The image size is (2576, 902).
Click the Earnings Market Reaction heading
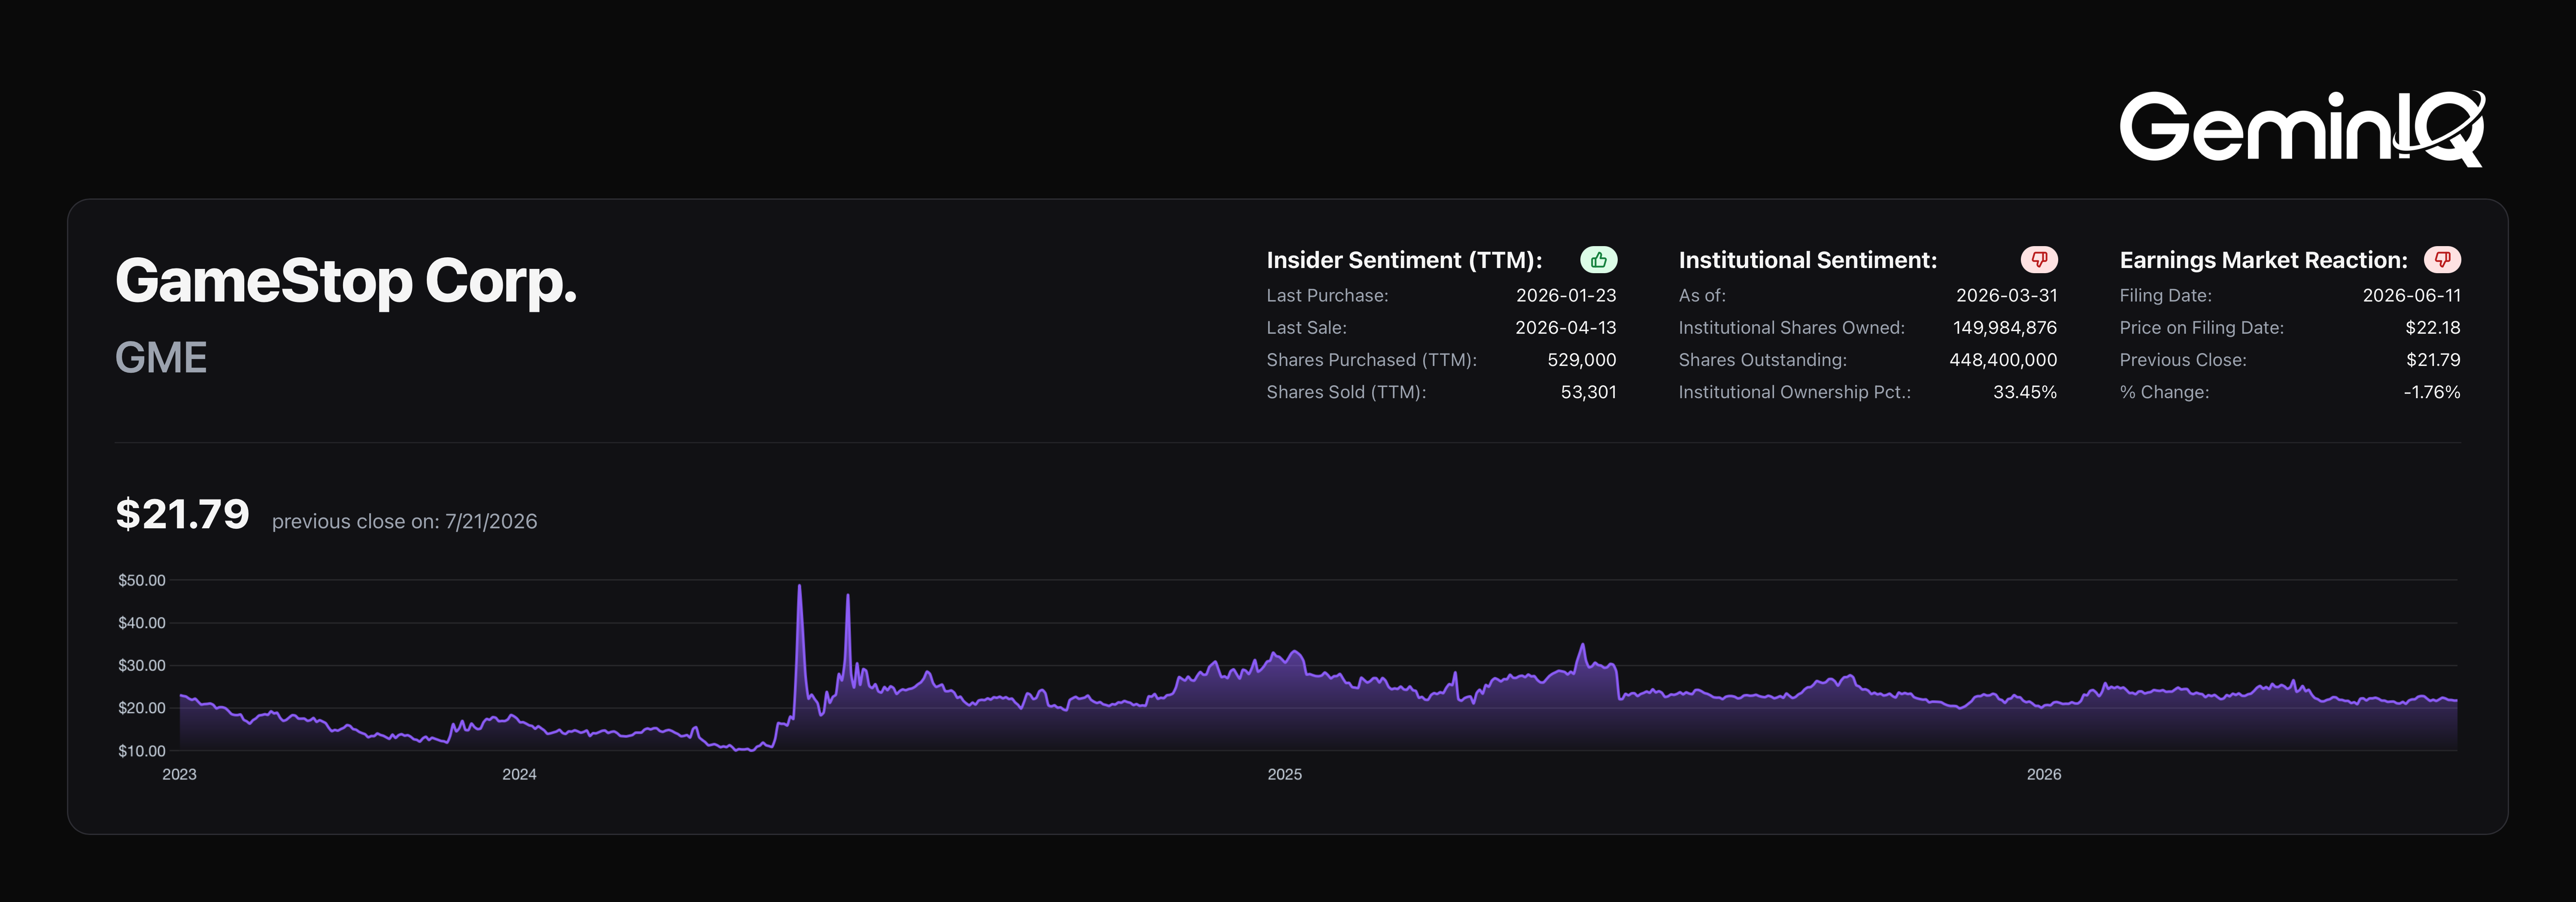point(2264,260)
